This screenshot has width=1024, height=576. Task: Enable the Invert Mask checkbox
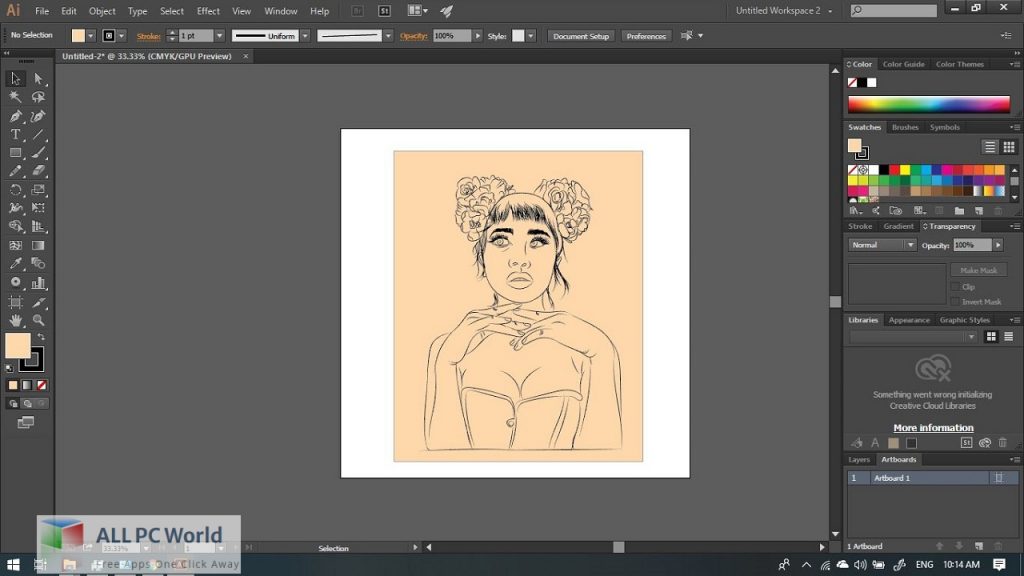(x=955, y=301)
